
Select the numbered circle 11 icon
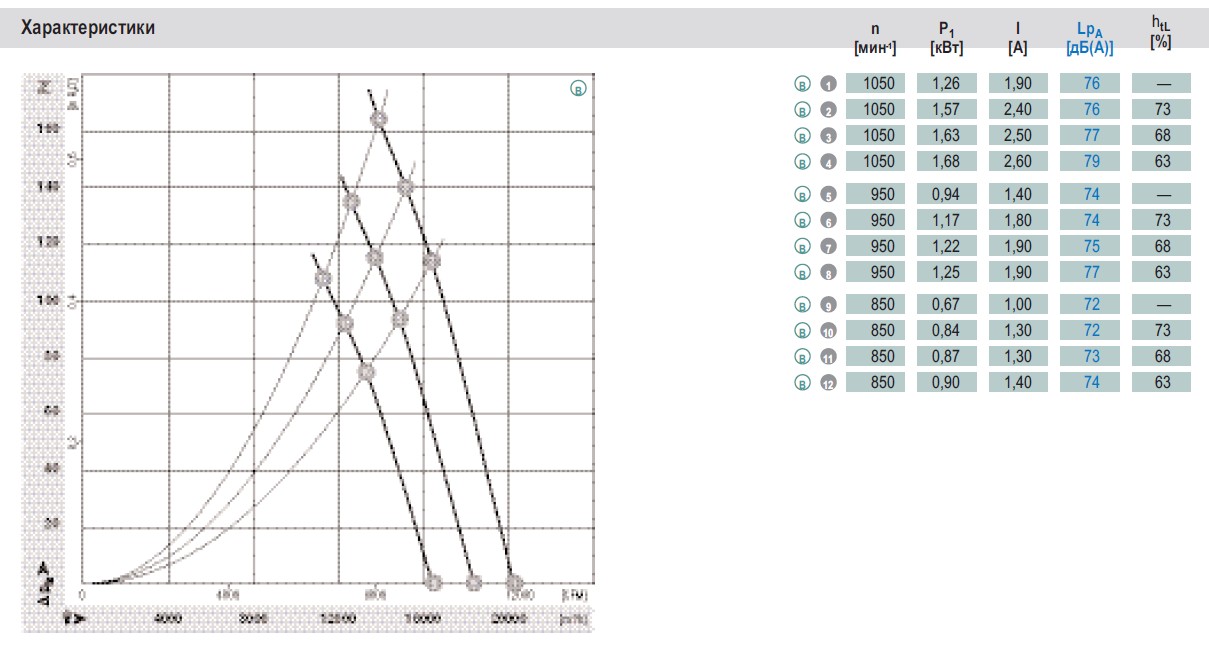(828, 357)
